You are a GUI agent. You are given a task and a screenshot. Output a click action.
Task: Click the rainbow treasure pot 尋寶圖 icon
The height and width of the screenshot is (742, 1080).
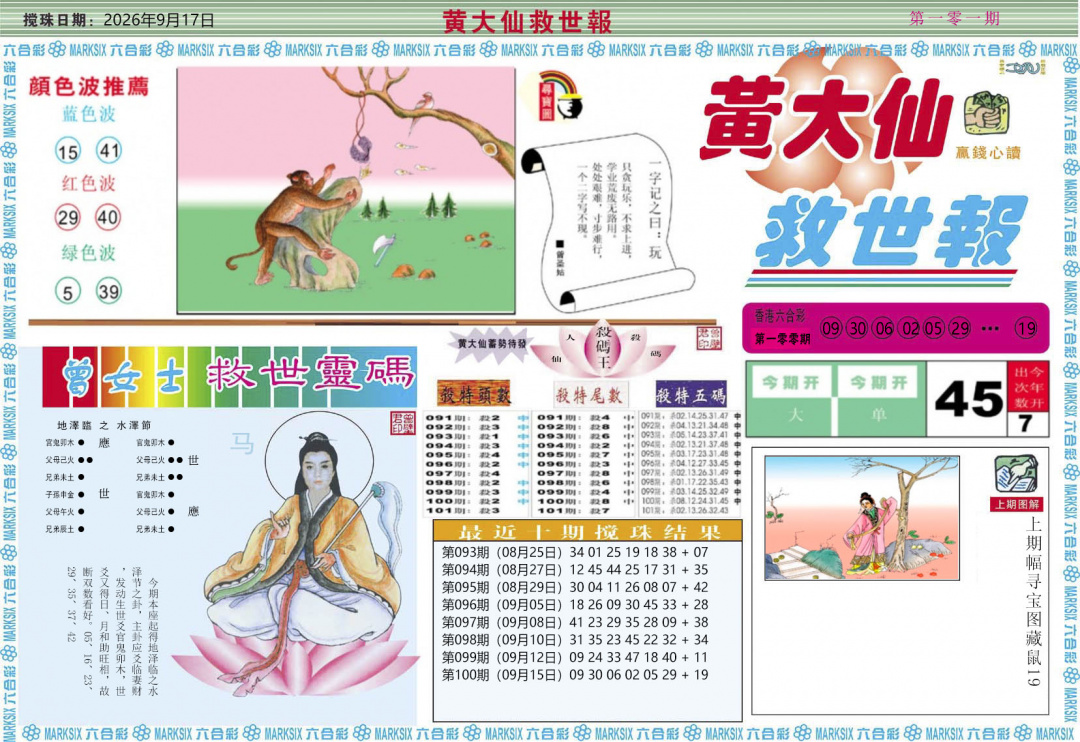click(x=560, y=96)
